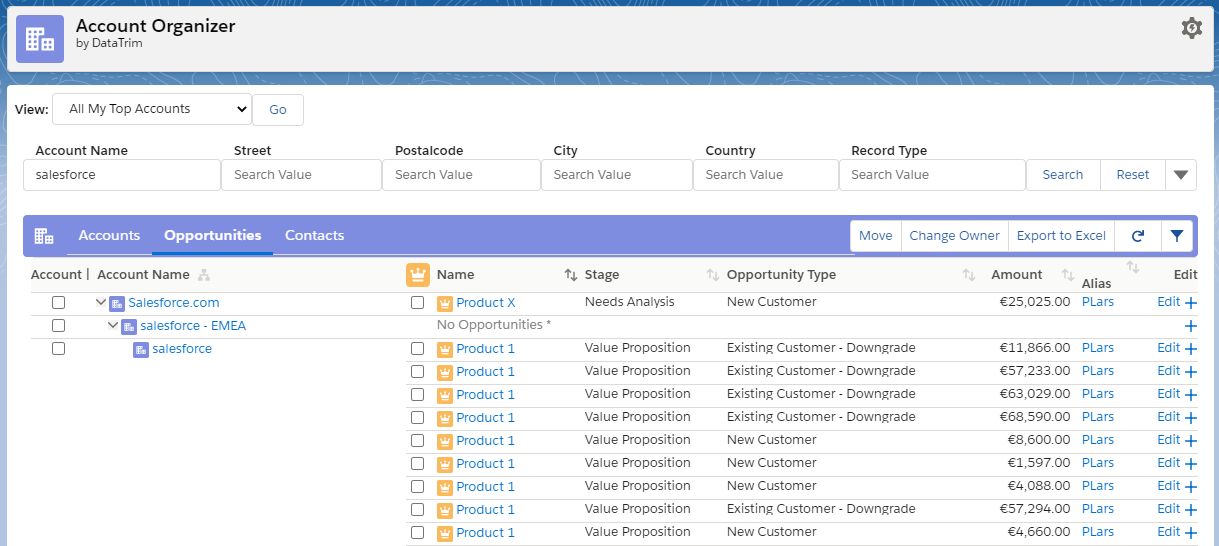1219x546 pixels.
Task: Sort by Name column arrows
Action: (x=571, y=275)
